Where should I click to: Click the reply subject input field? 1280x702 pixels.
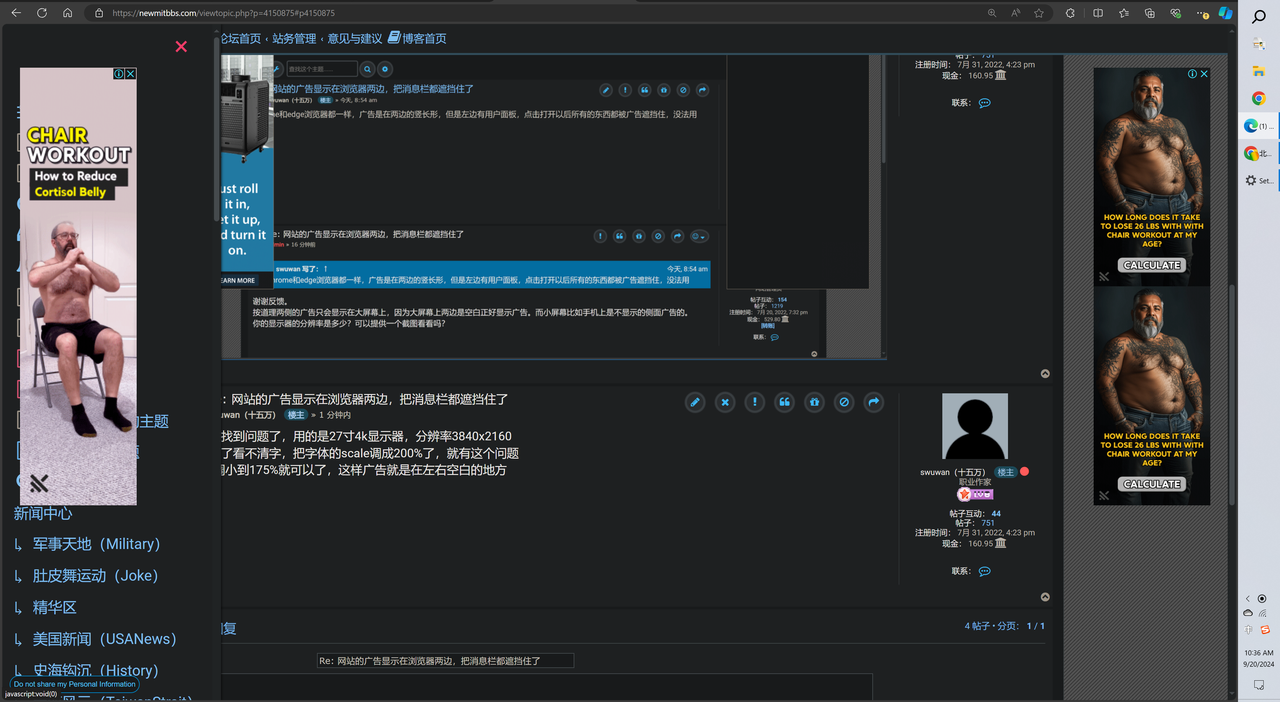[x=445, y=661]
